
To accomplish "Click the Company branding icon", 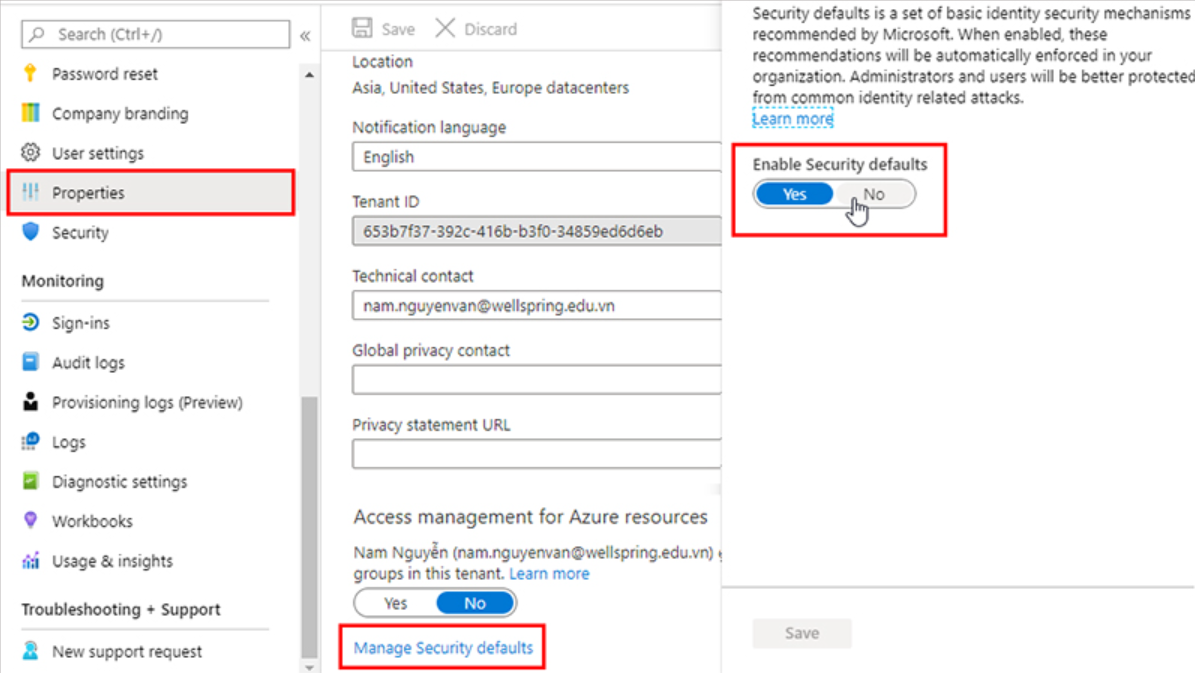I will click(30, 113).
